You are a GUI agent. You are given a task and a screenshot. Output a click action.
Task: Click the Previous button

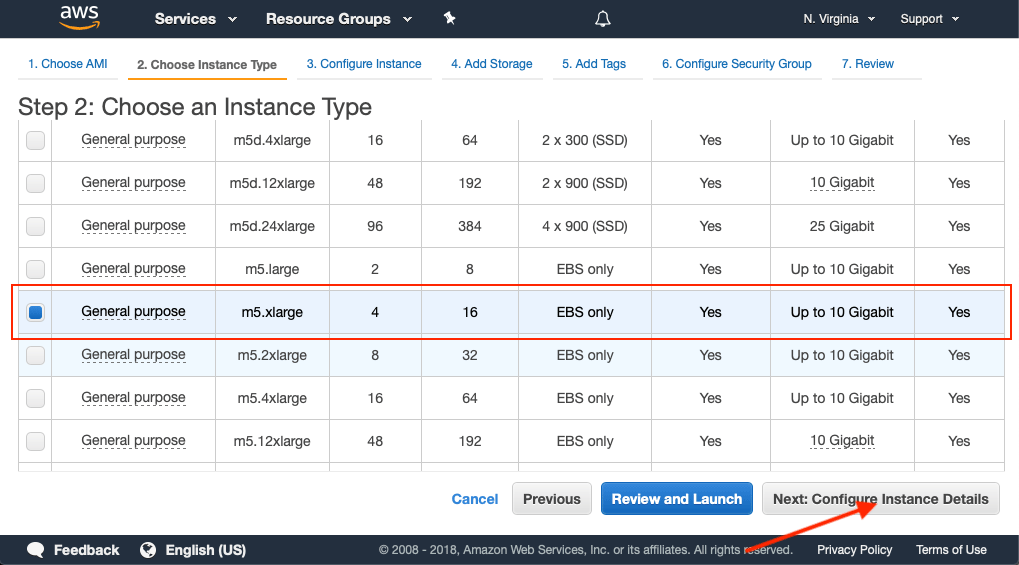552,499
